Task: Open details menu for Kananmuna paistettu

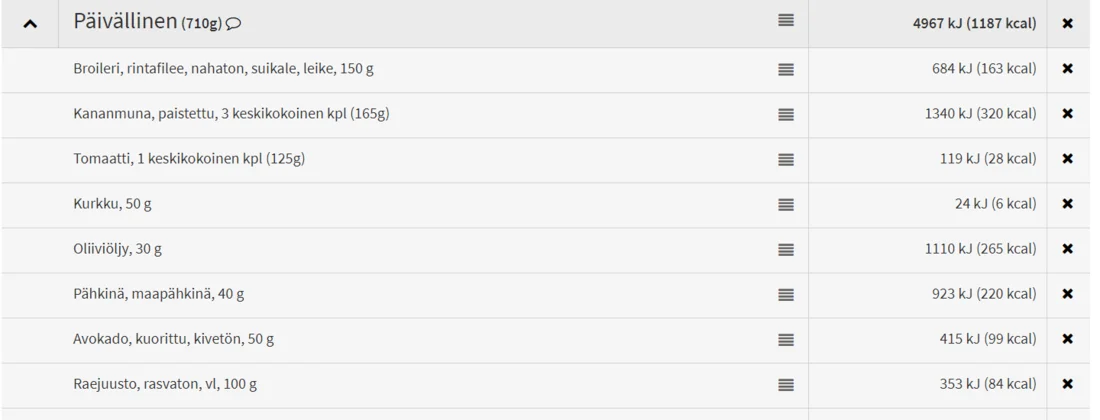Action: click(x=786, y=114)
